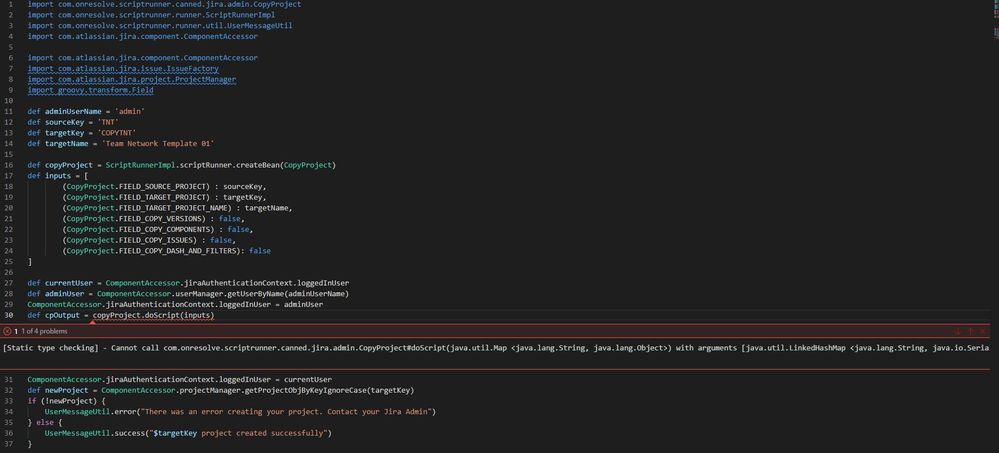The image size is (999, 453).
Task: Click FIELD_COPY_DASH_AND_FILTERS on line 24
Action: coord(177,251)
